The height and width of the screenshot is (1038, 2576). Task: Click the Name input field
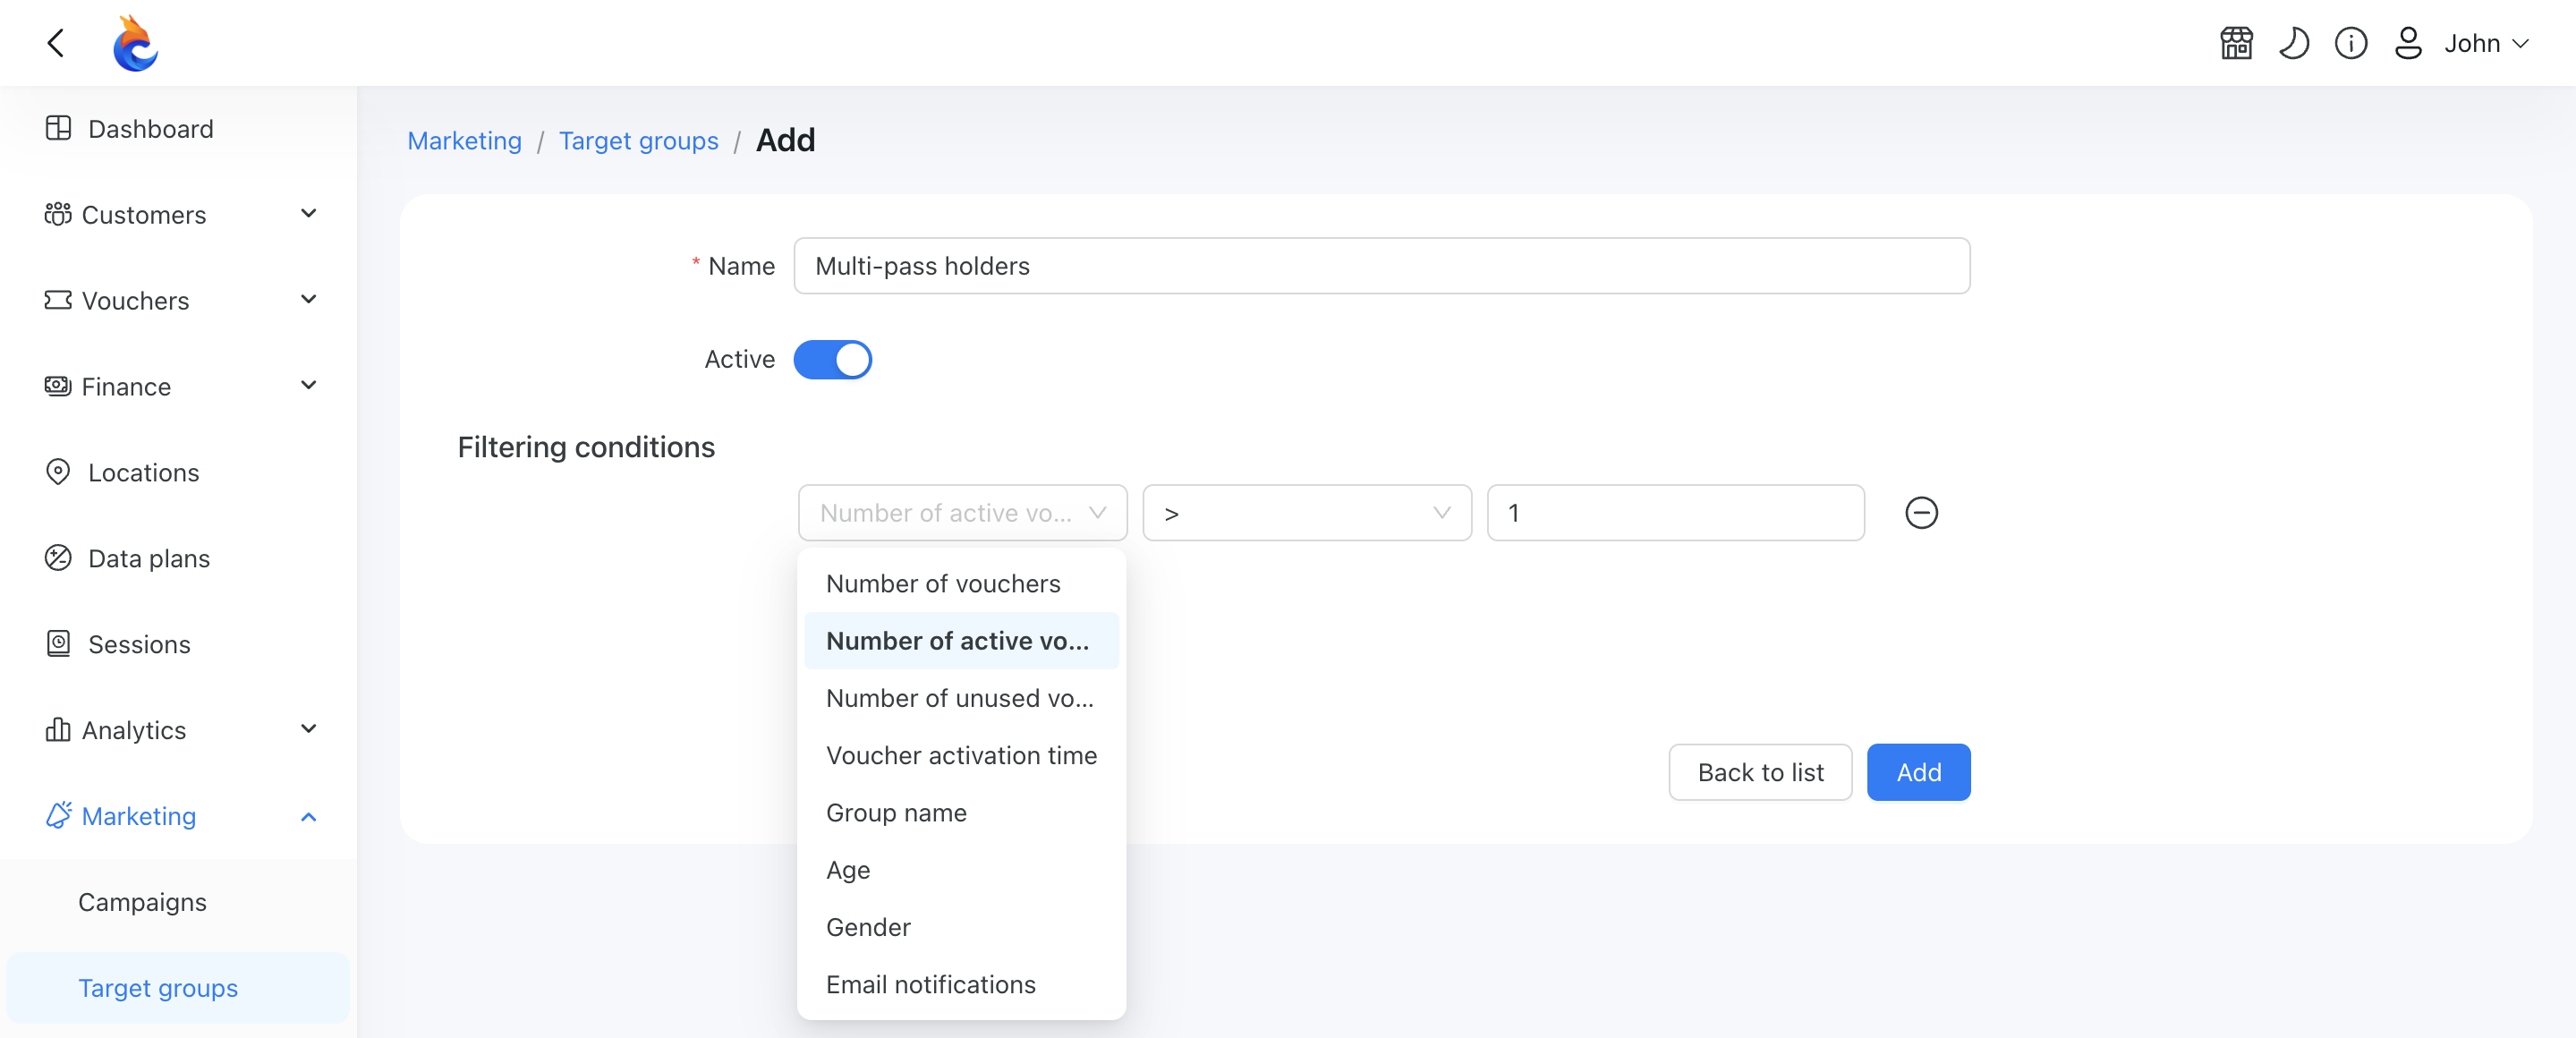1381,266
